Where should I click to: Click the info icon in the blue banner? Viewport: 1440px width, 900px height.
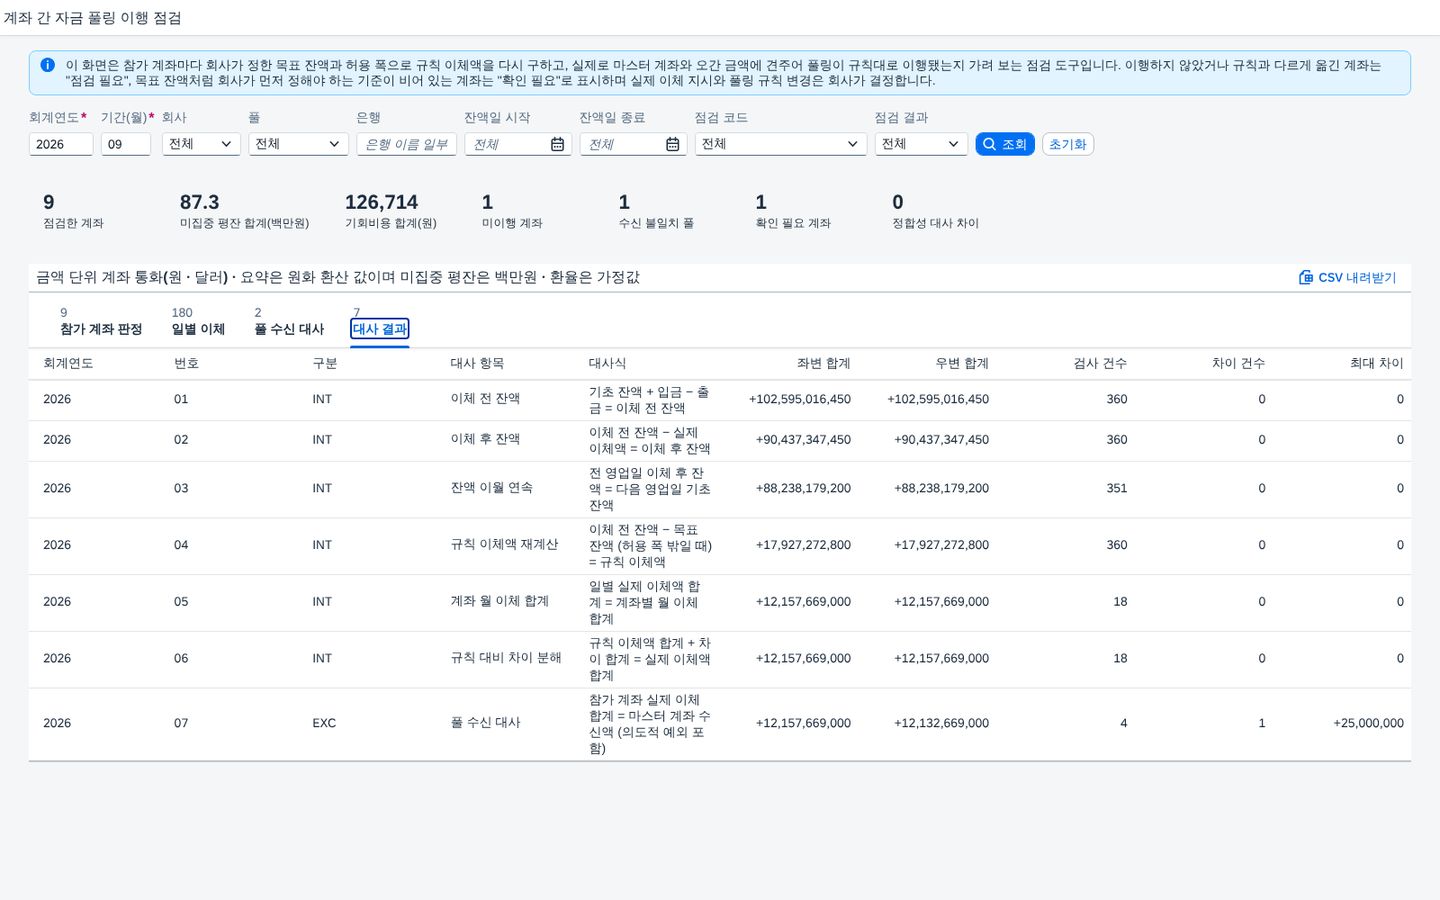tap(47, 65)
